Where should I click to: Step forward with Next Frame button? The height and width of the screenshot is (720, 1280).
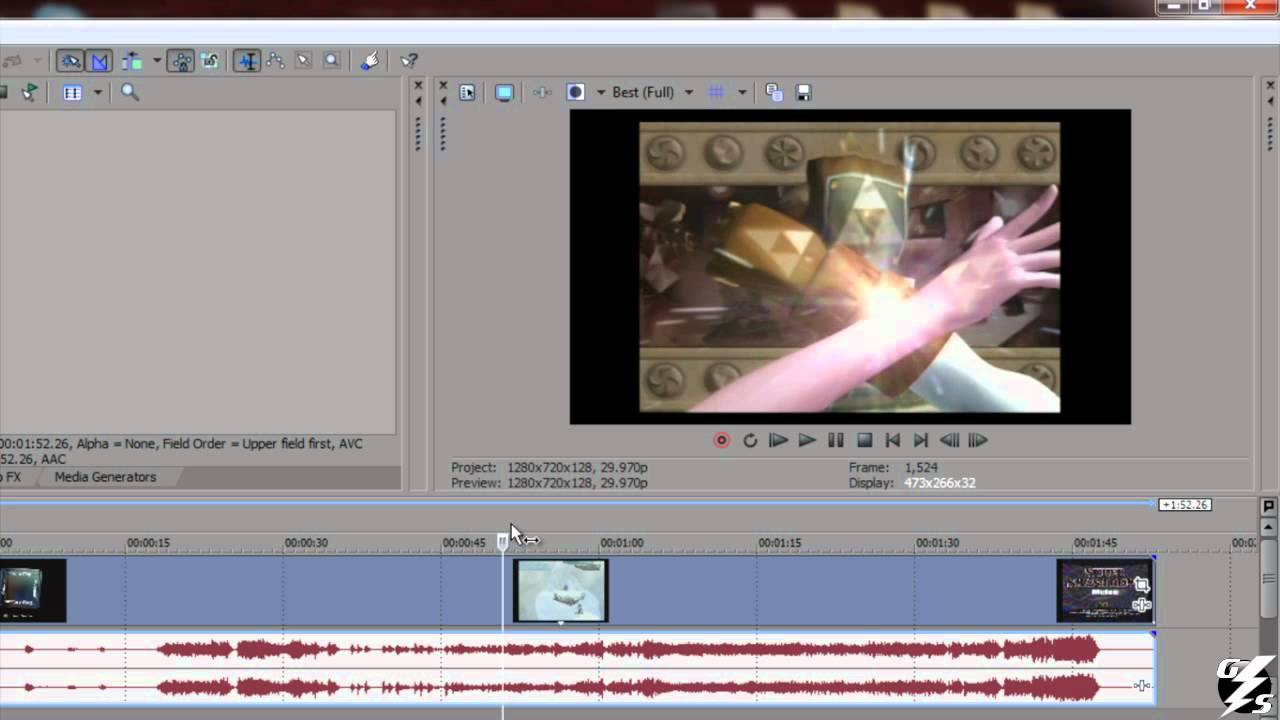coord(979,440)
